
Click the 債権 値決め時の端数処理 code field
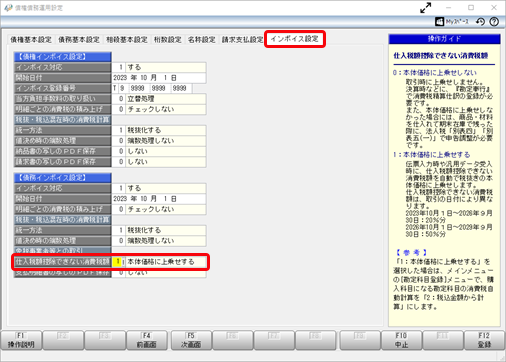[x=119, y=141]
